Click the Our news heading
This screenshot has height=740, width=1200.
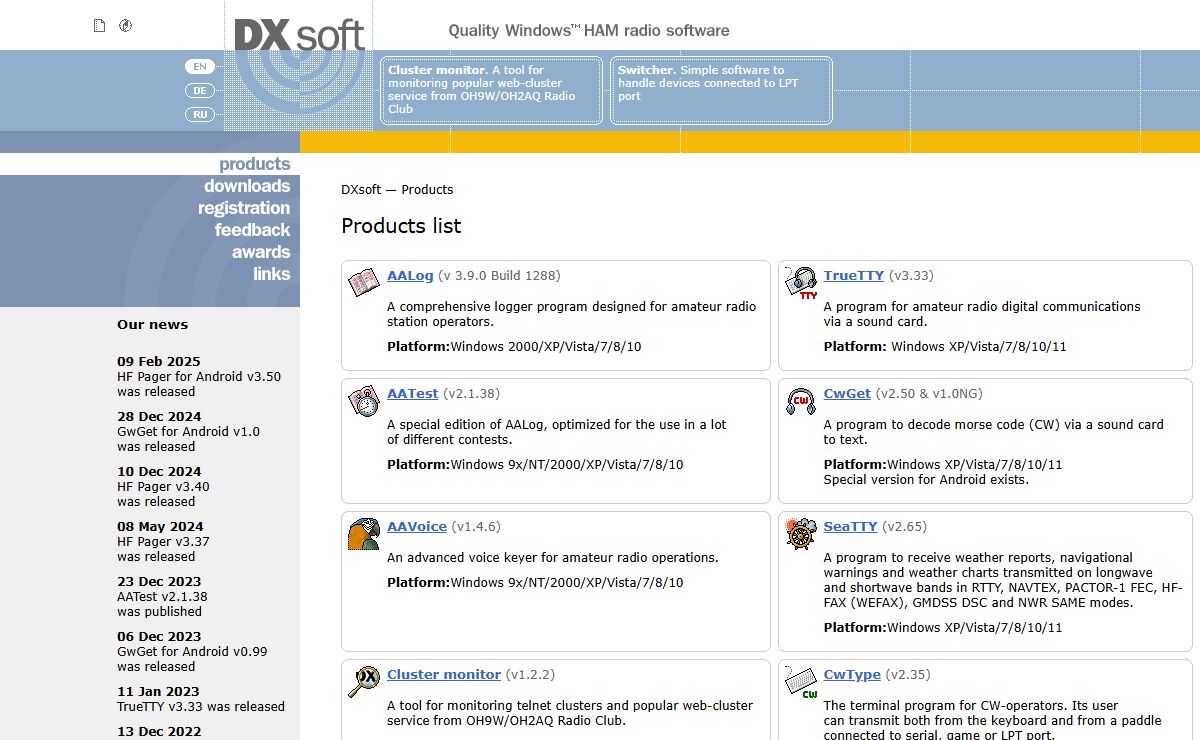click(x=152, y=325)
